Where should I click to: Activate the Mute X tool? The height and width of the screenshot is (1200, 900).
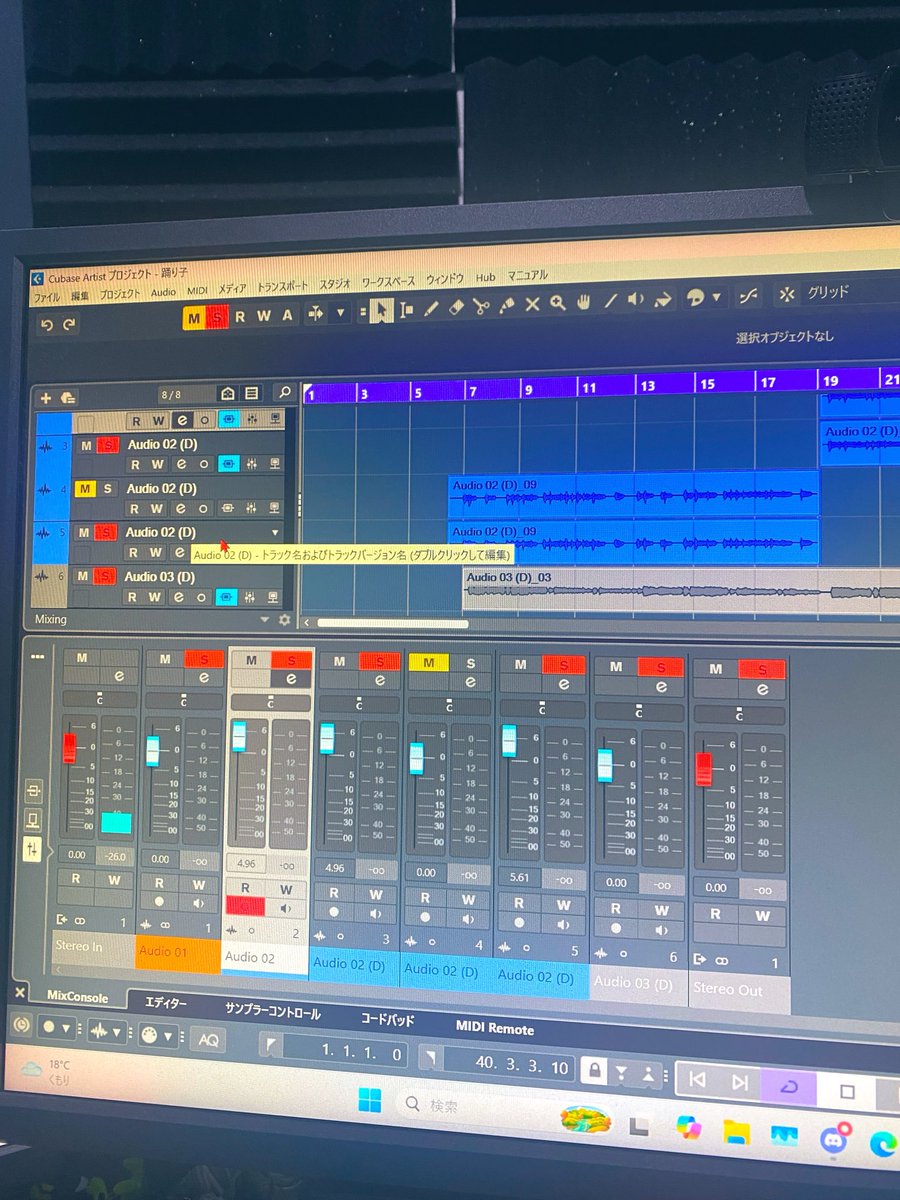point(532,305)
